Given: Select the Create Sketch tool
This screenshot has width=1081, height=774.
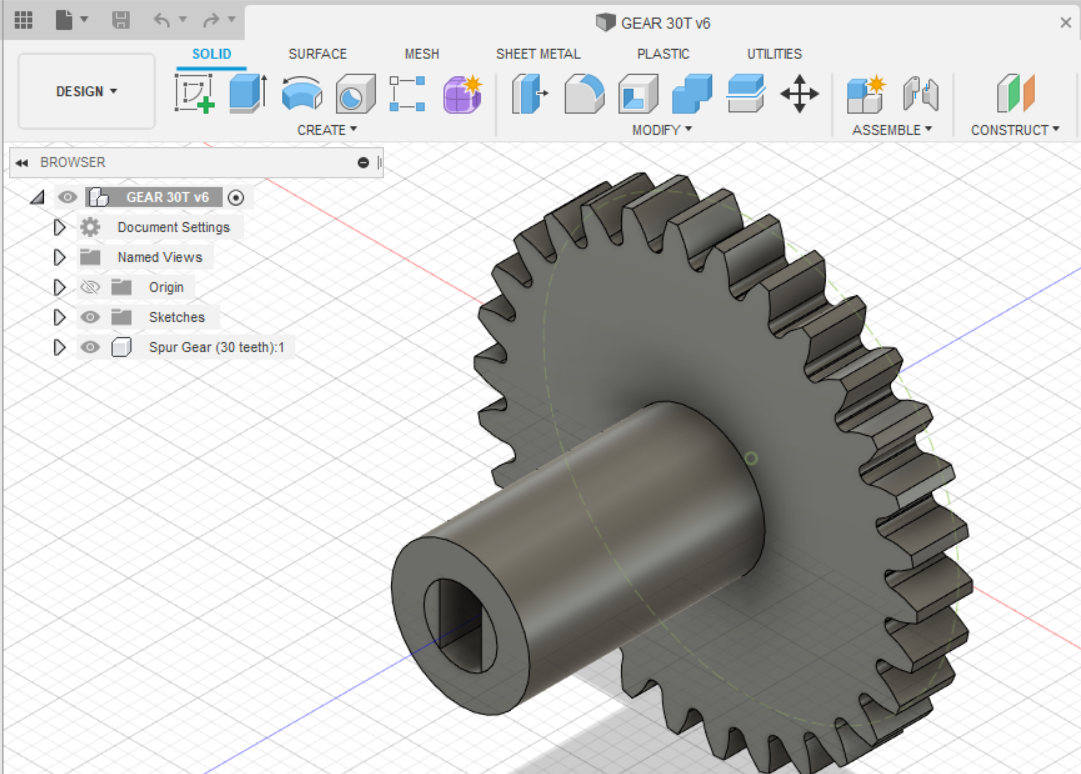Looking at the screenshot, I should pos(194,93).
